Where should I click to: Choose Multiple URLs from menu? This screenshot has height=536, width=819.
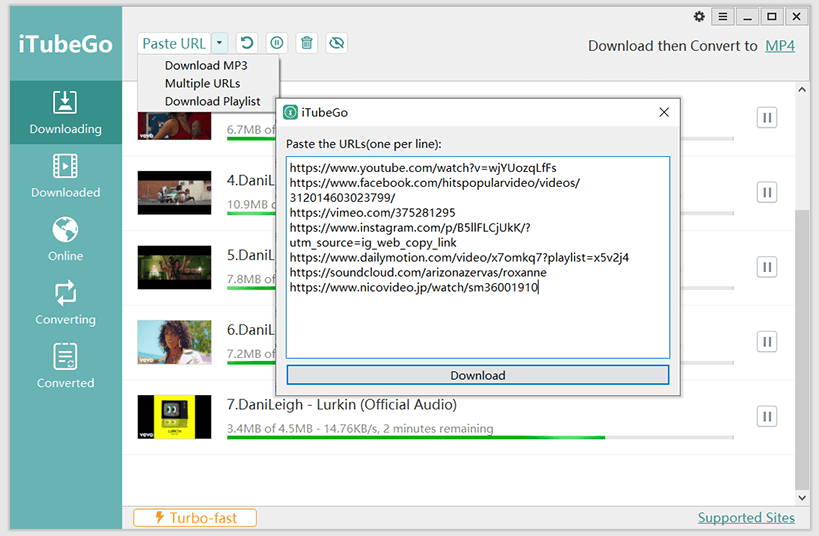(x=203, y=83)
